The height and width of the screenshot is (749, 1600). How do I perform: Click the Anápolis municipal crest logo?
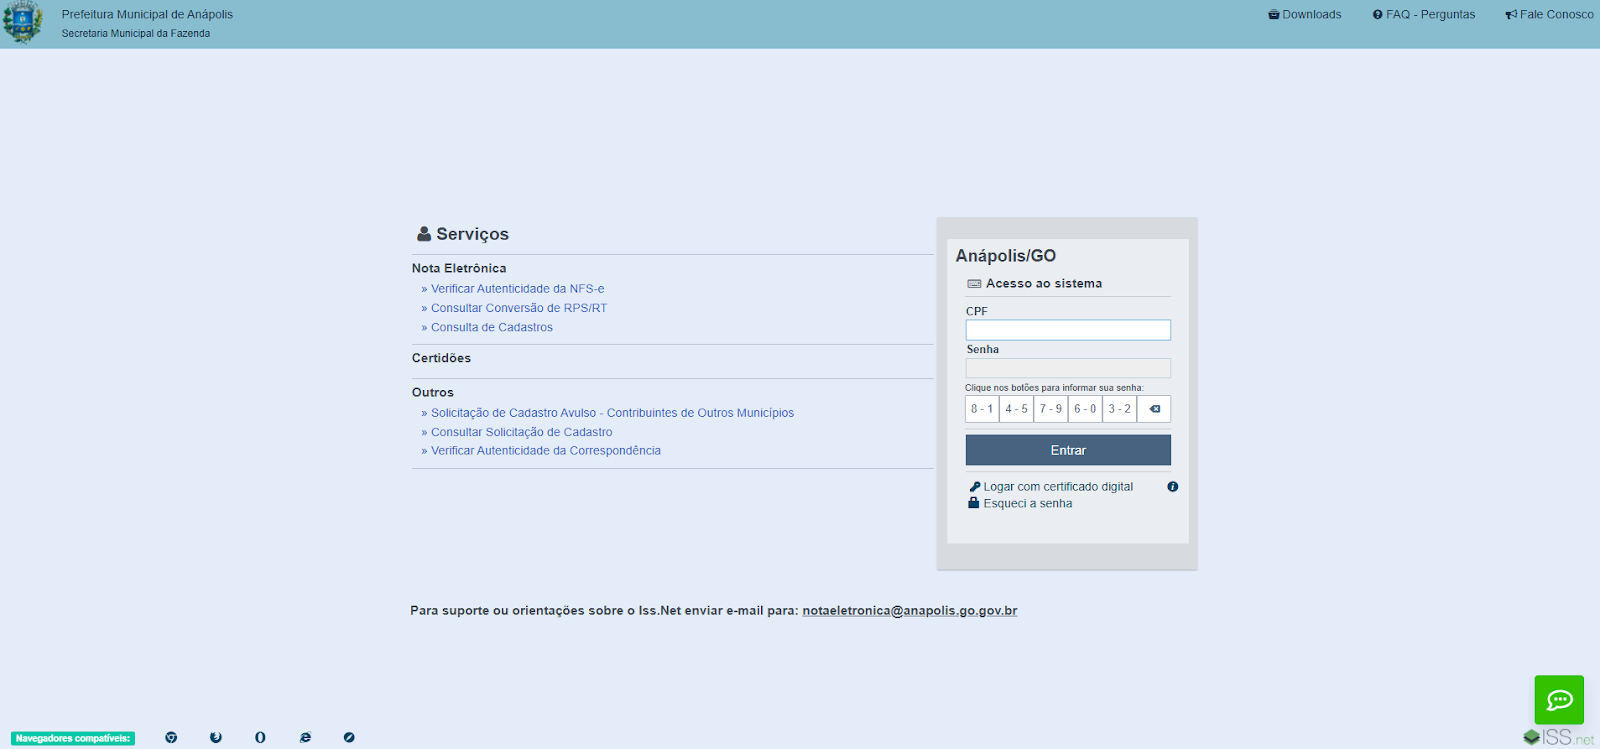22,22
